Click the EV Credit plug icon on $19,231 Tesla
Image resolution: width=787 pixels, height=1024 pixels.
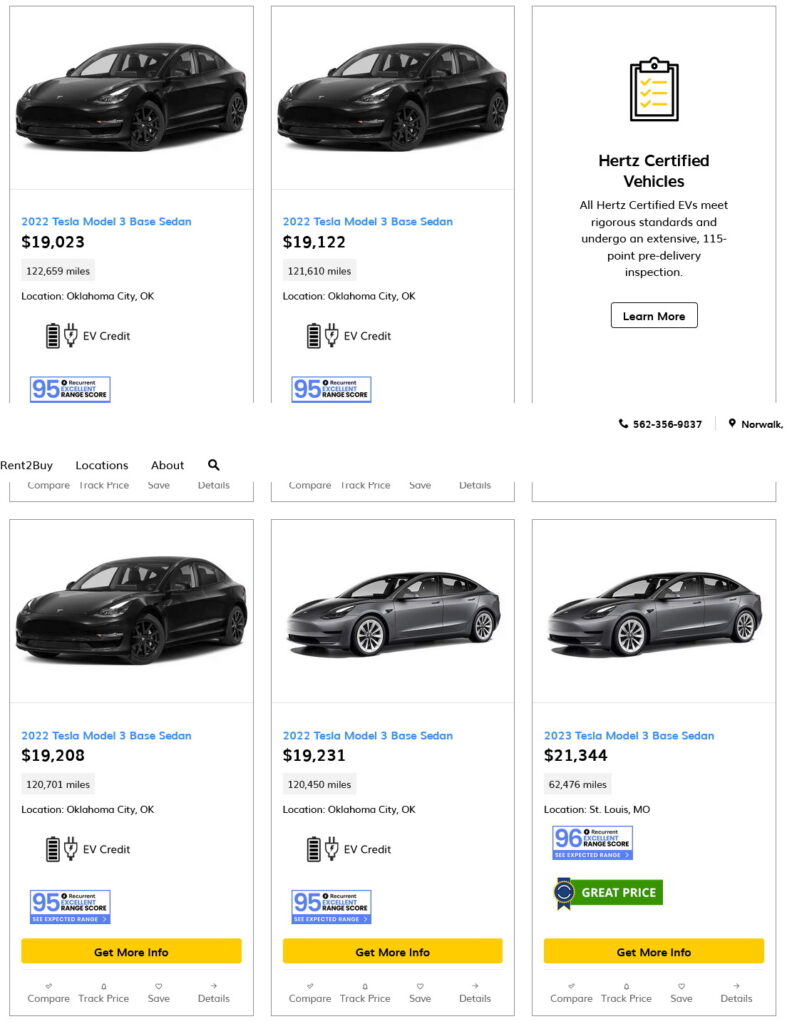(329, 849)
